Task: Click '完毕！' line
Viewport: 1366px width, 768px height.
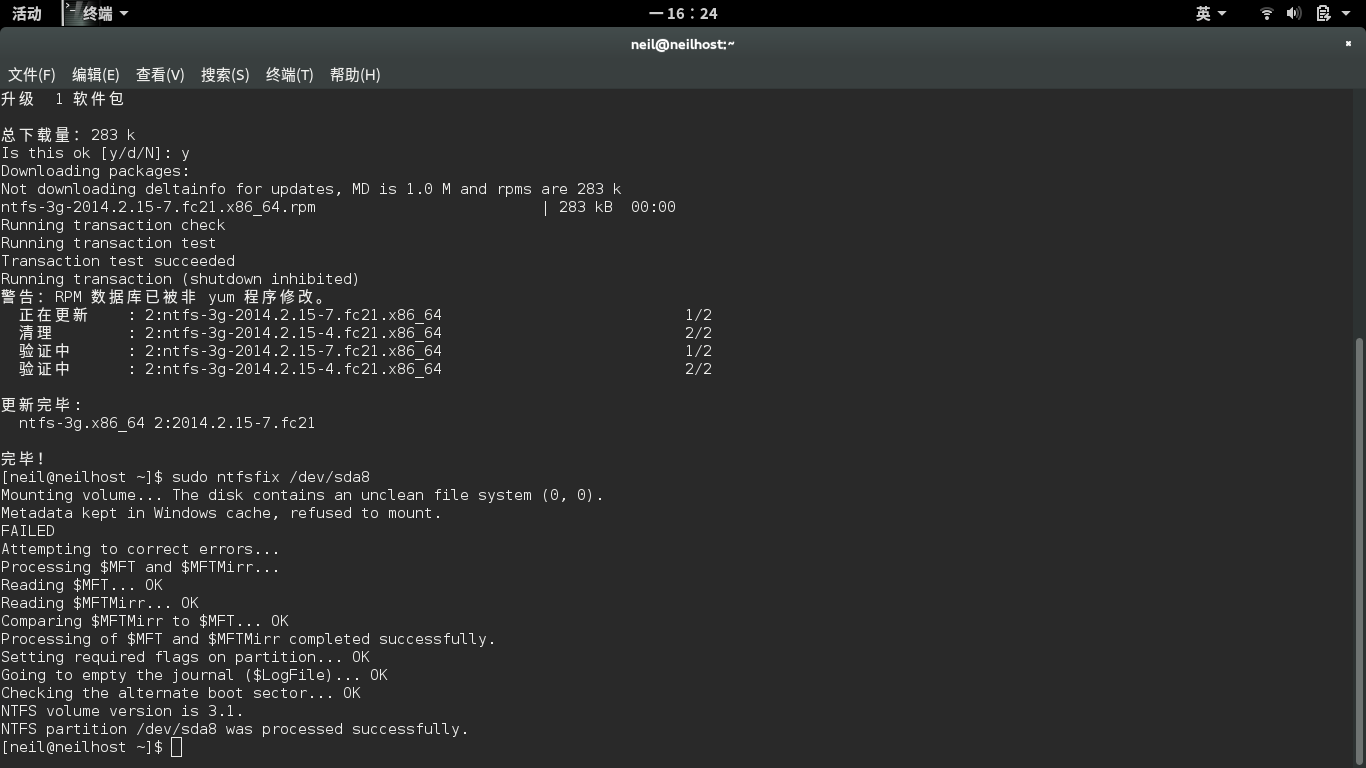Action: pos(23,459)
